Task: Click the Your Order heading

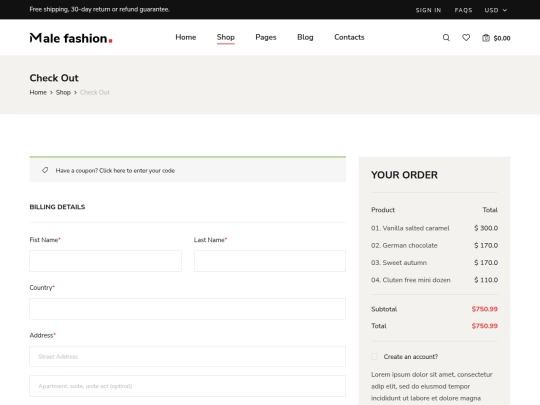Action: [x=404, y=175]
